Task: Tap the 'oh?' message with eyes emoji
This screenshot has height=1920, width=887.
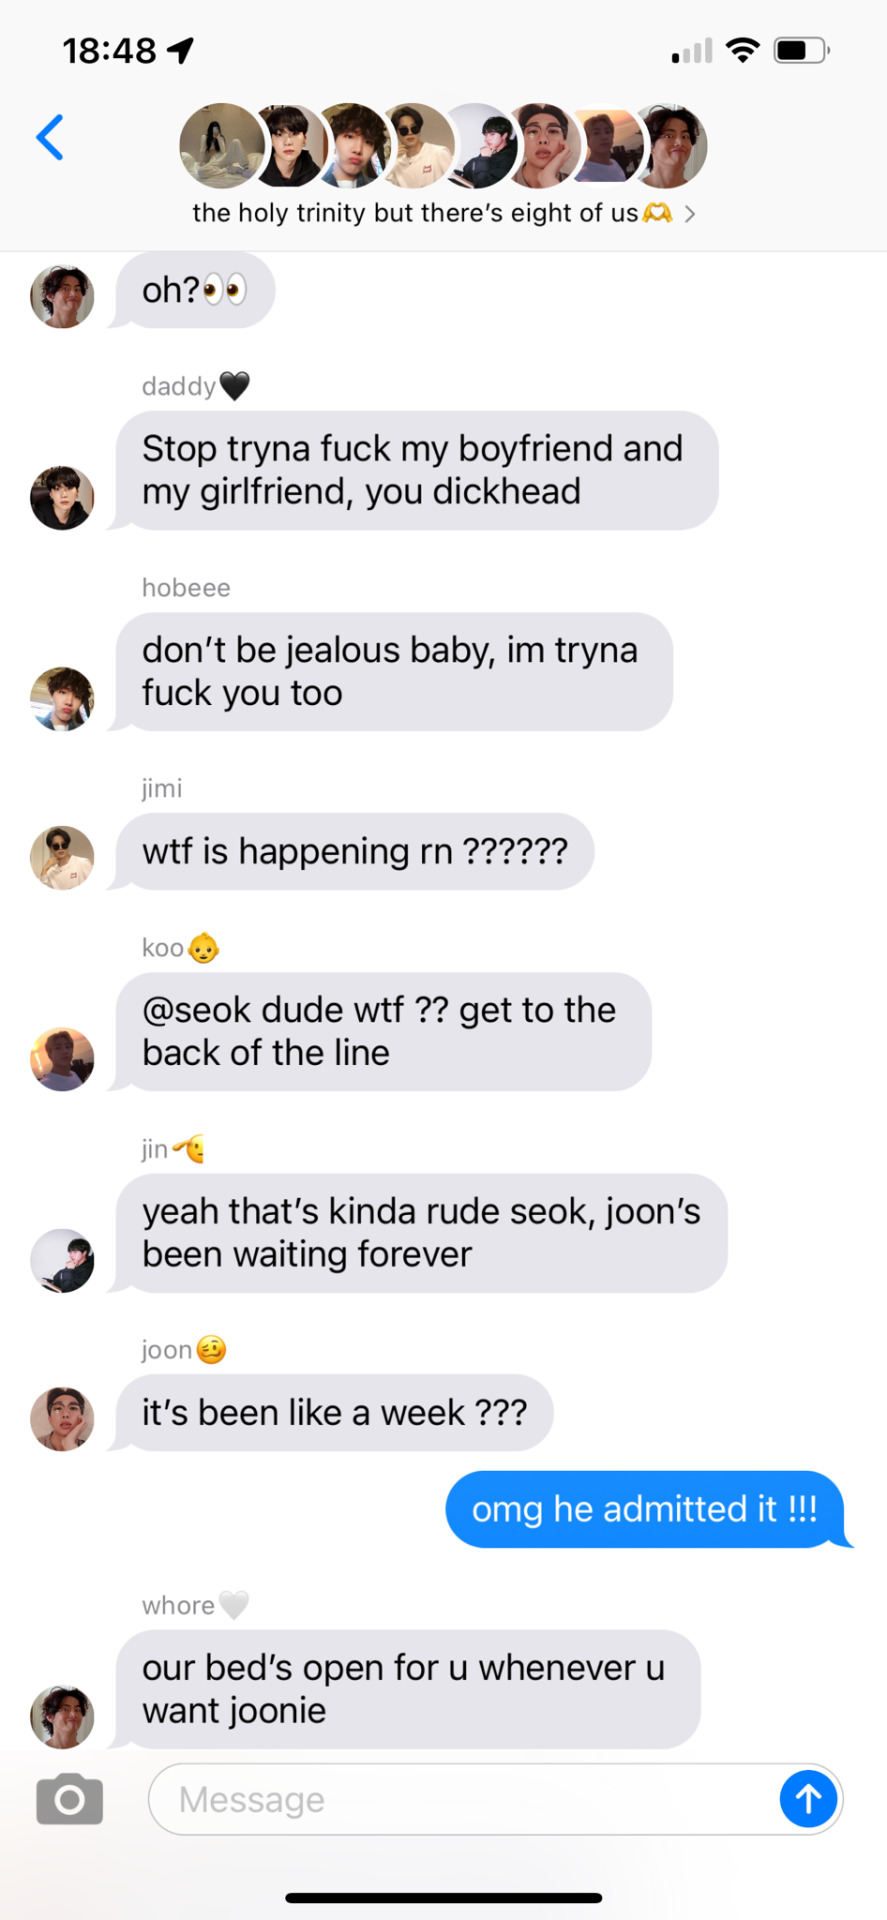Action: [193, 290]
